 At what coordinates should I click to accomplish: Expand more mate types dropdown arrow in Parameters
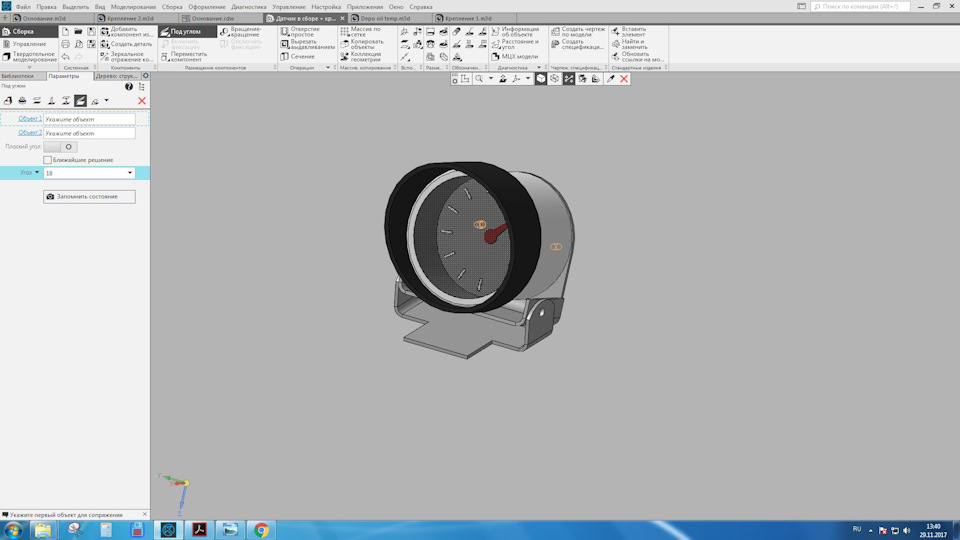106,100
